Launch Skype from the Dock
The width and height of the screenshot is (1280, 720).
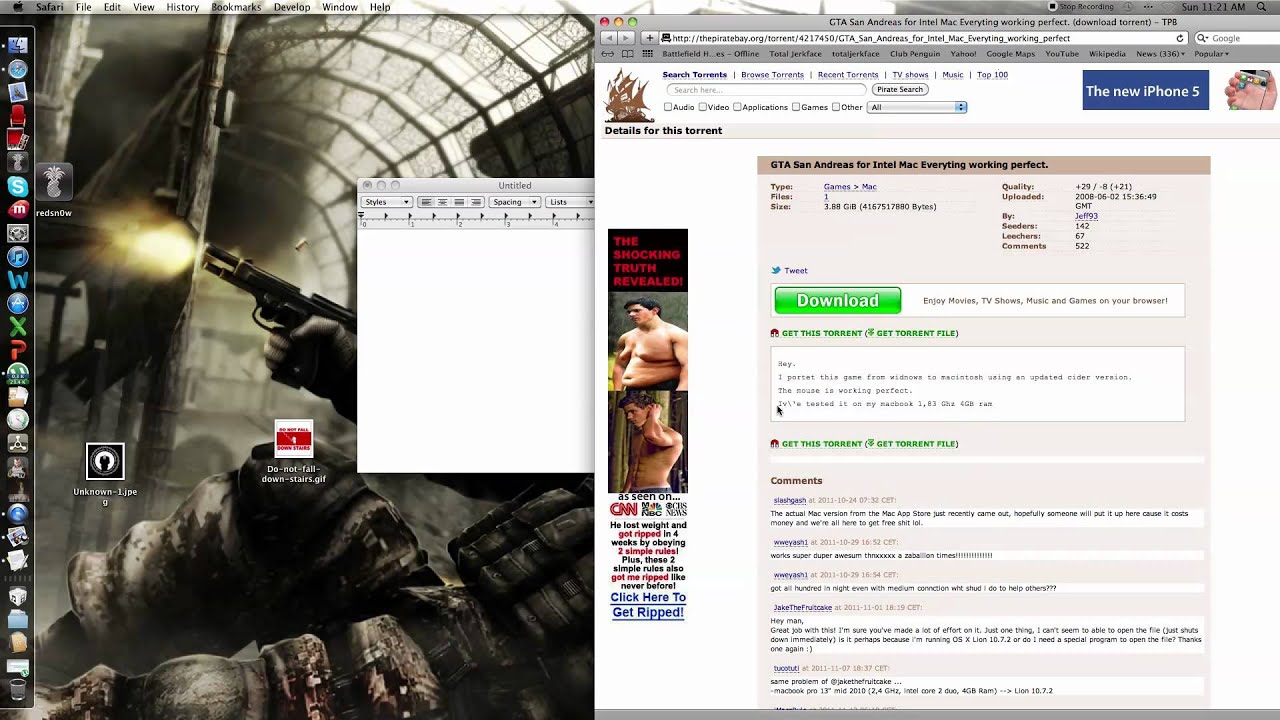[x=17, y=186]
